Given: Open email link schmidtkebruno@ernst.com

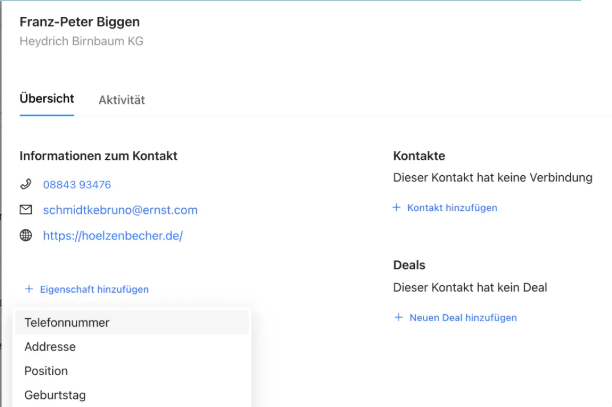Looking at the screenshot, I should pyautogui.click(x=120, y=210).
